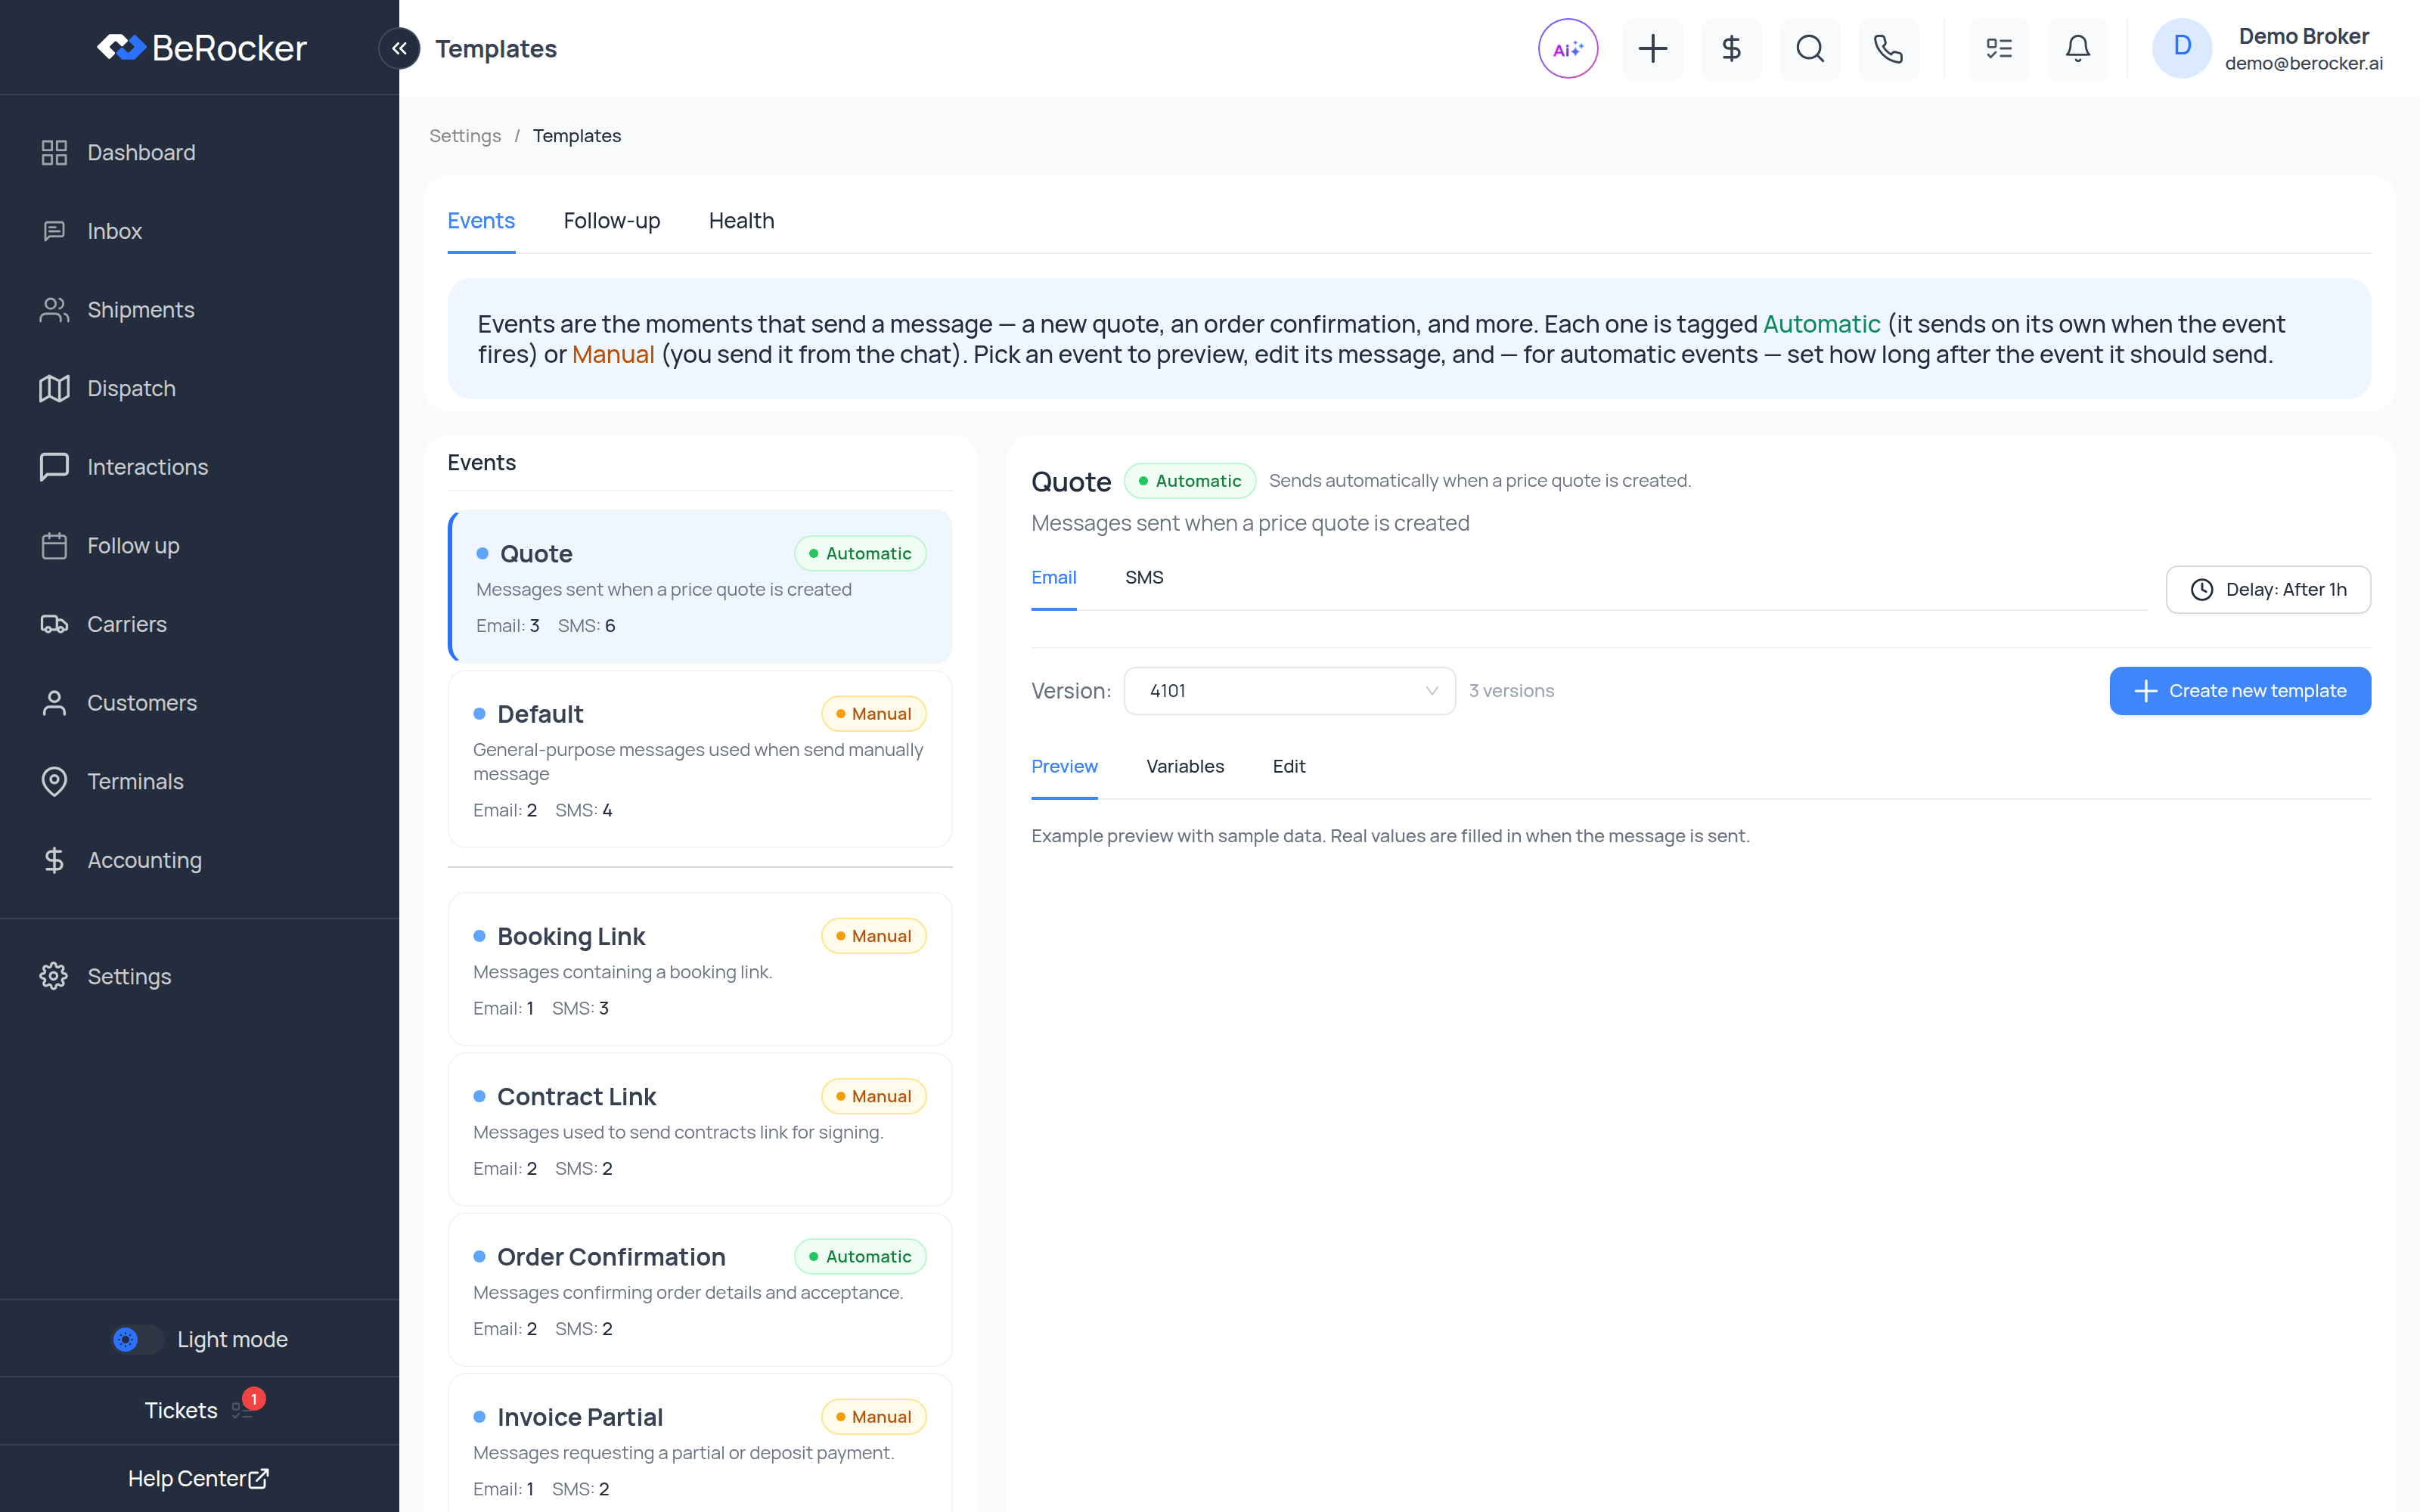Select the Order Confirmation event card
2420x1512 pixels.
pyautogui.click(x=700, y=1289)
